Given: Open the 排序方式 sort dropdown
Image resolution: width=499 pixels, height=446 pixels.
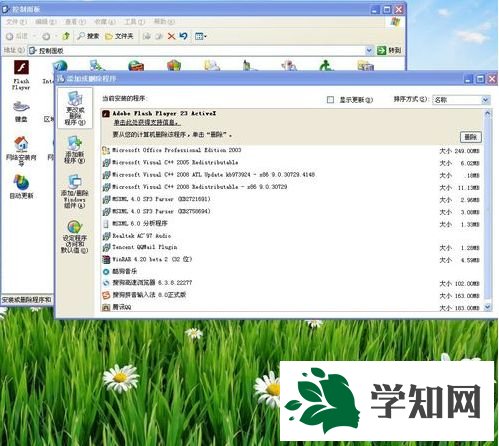Looking at the screenshot, I should (x=461, y=100).
